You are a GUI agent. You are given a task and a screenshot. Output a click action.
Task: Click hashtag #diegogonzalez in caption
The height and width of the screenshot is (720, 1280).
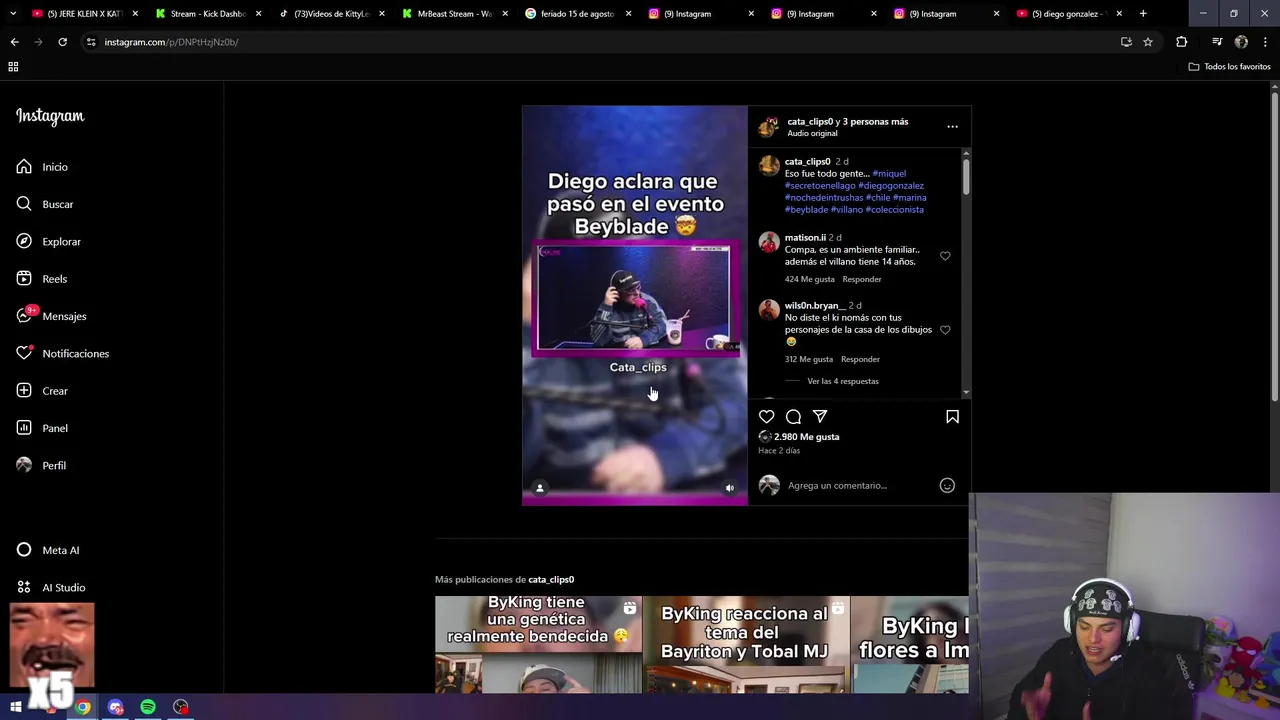[891, 186]
